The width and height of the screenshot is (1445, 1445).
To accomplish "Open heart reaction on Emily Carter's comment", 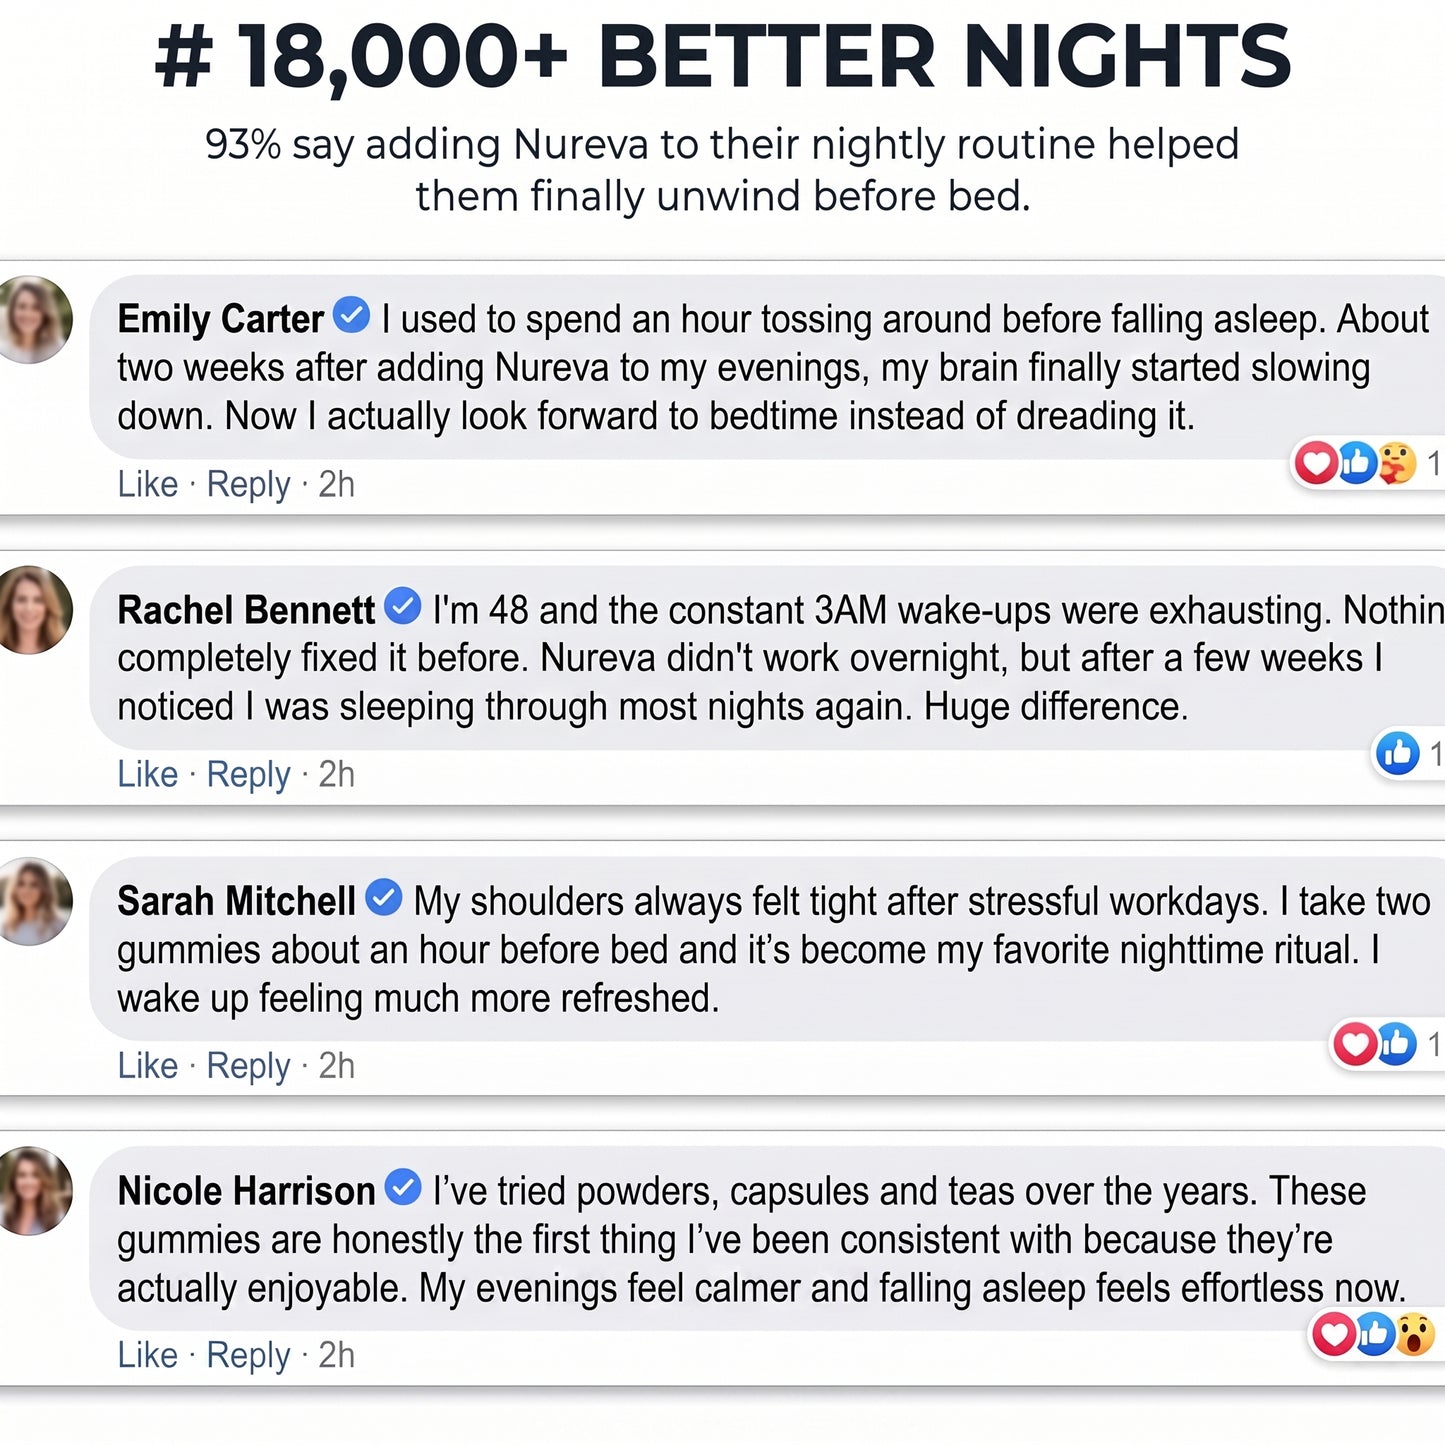I will click(x=1316, y=463).
